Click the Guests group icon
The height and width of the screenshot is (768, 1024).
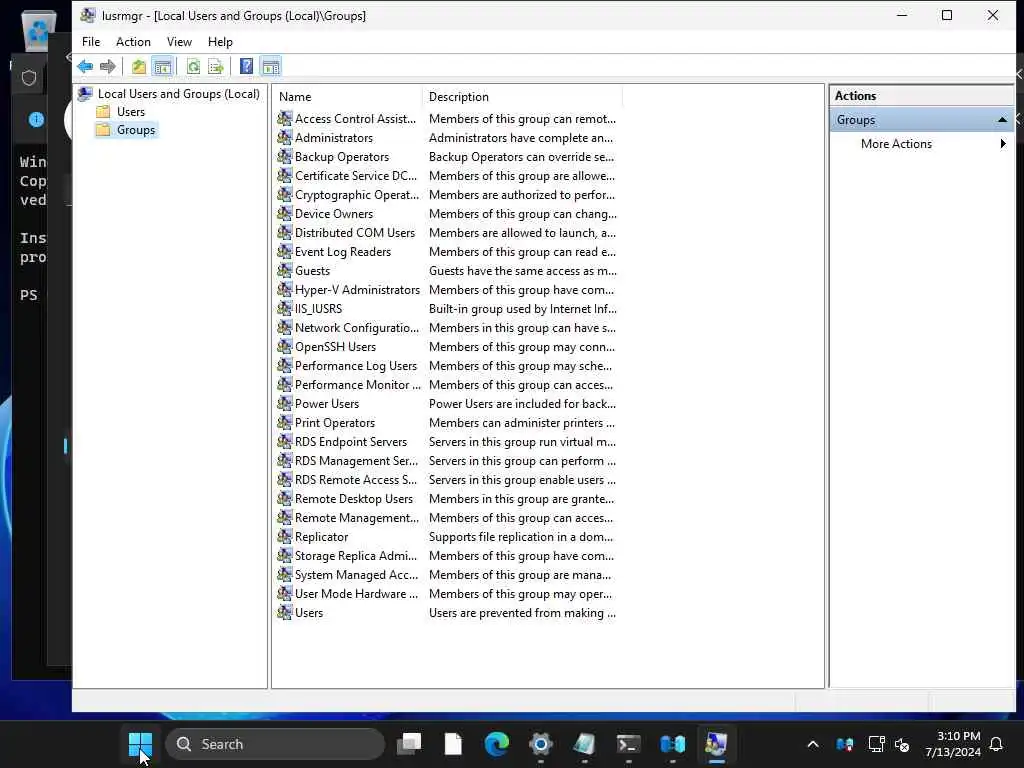284,270
